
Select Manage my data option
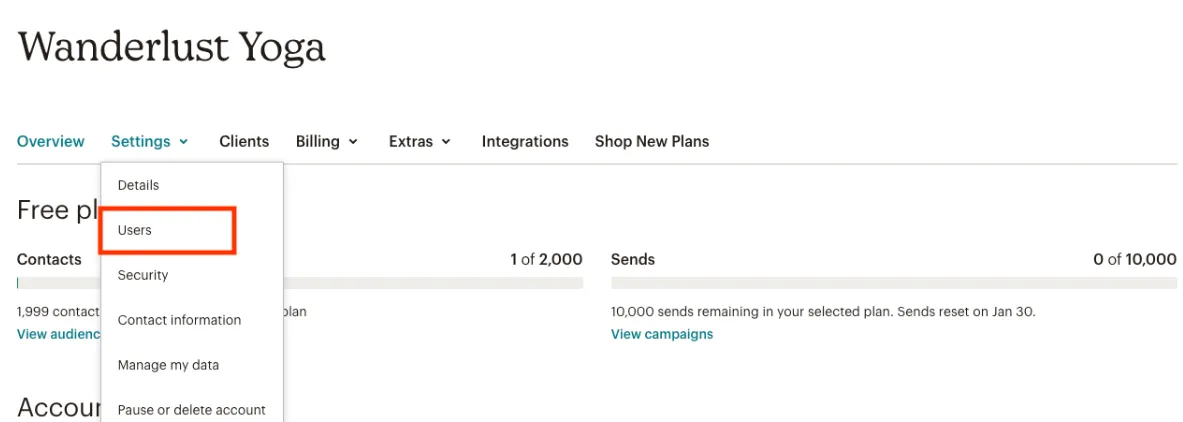(168, 365)
